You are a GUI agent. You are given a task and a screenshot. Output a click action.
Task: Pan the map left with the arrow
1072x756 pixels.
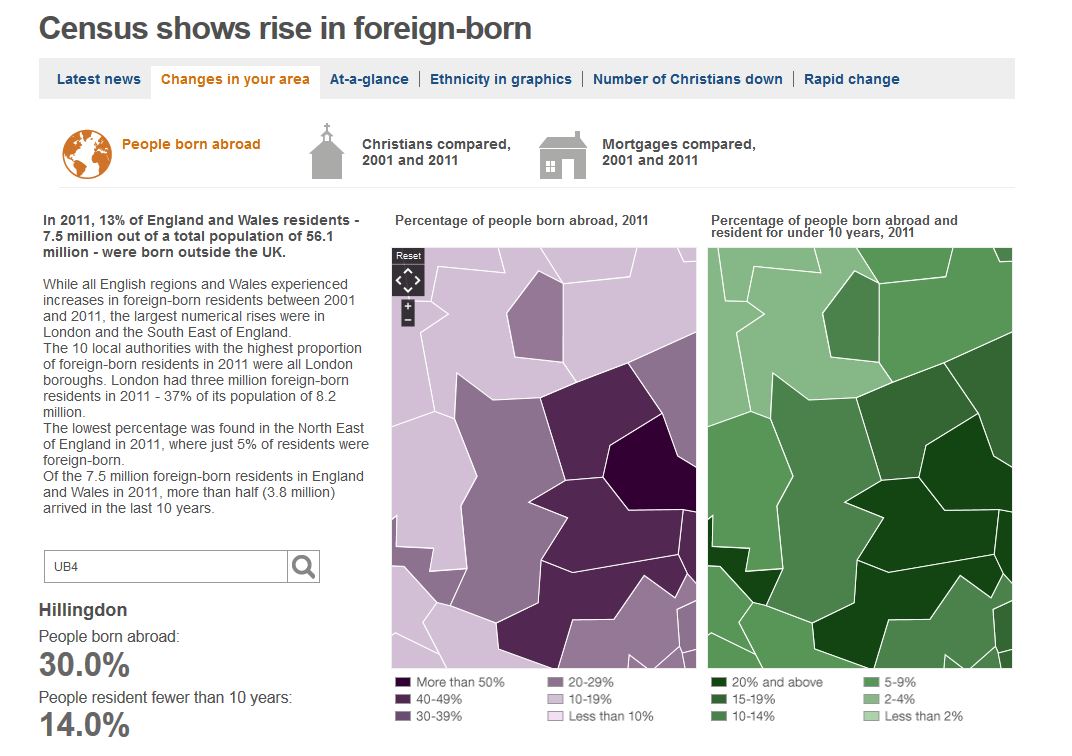[x=399, y=281]
